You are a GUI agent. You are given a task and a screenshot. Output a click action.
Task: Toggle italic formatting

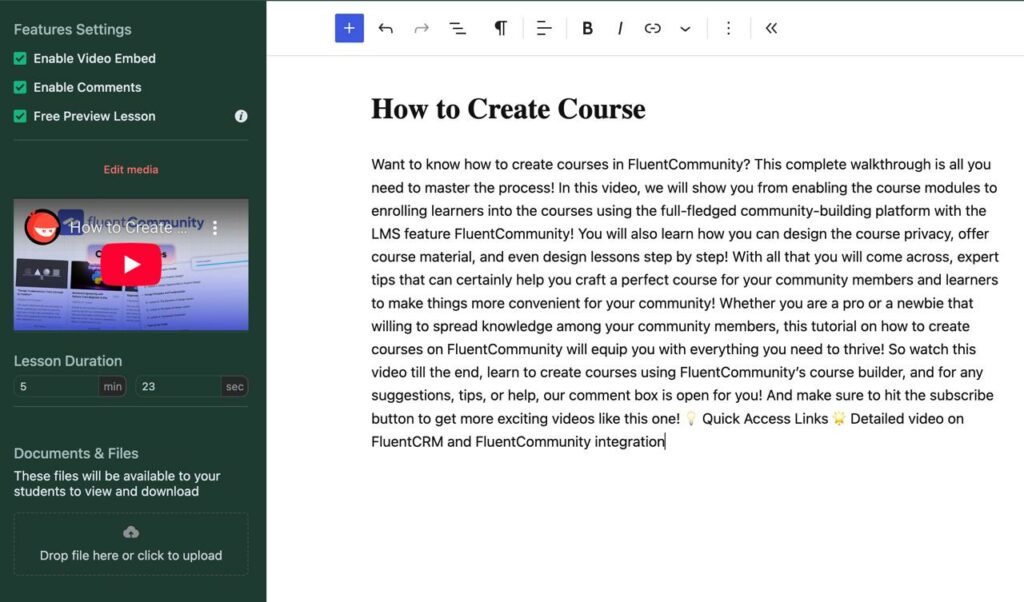(620, 28)
